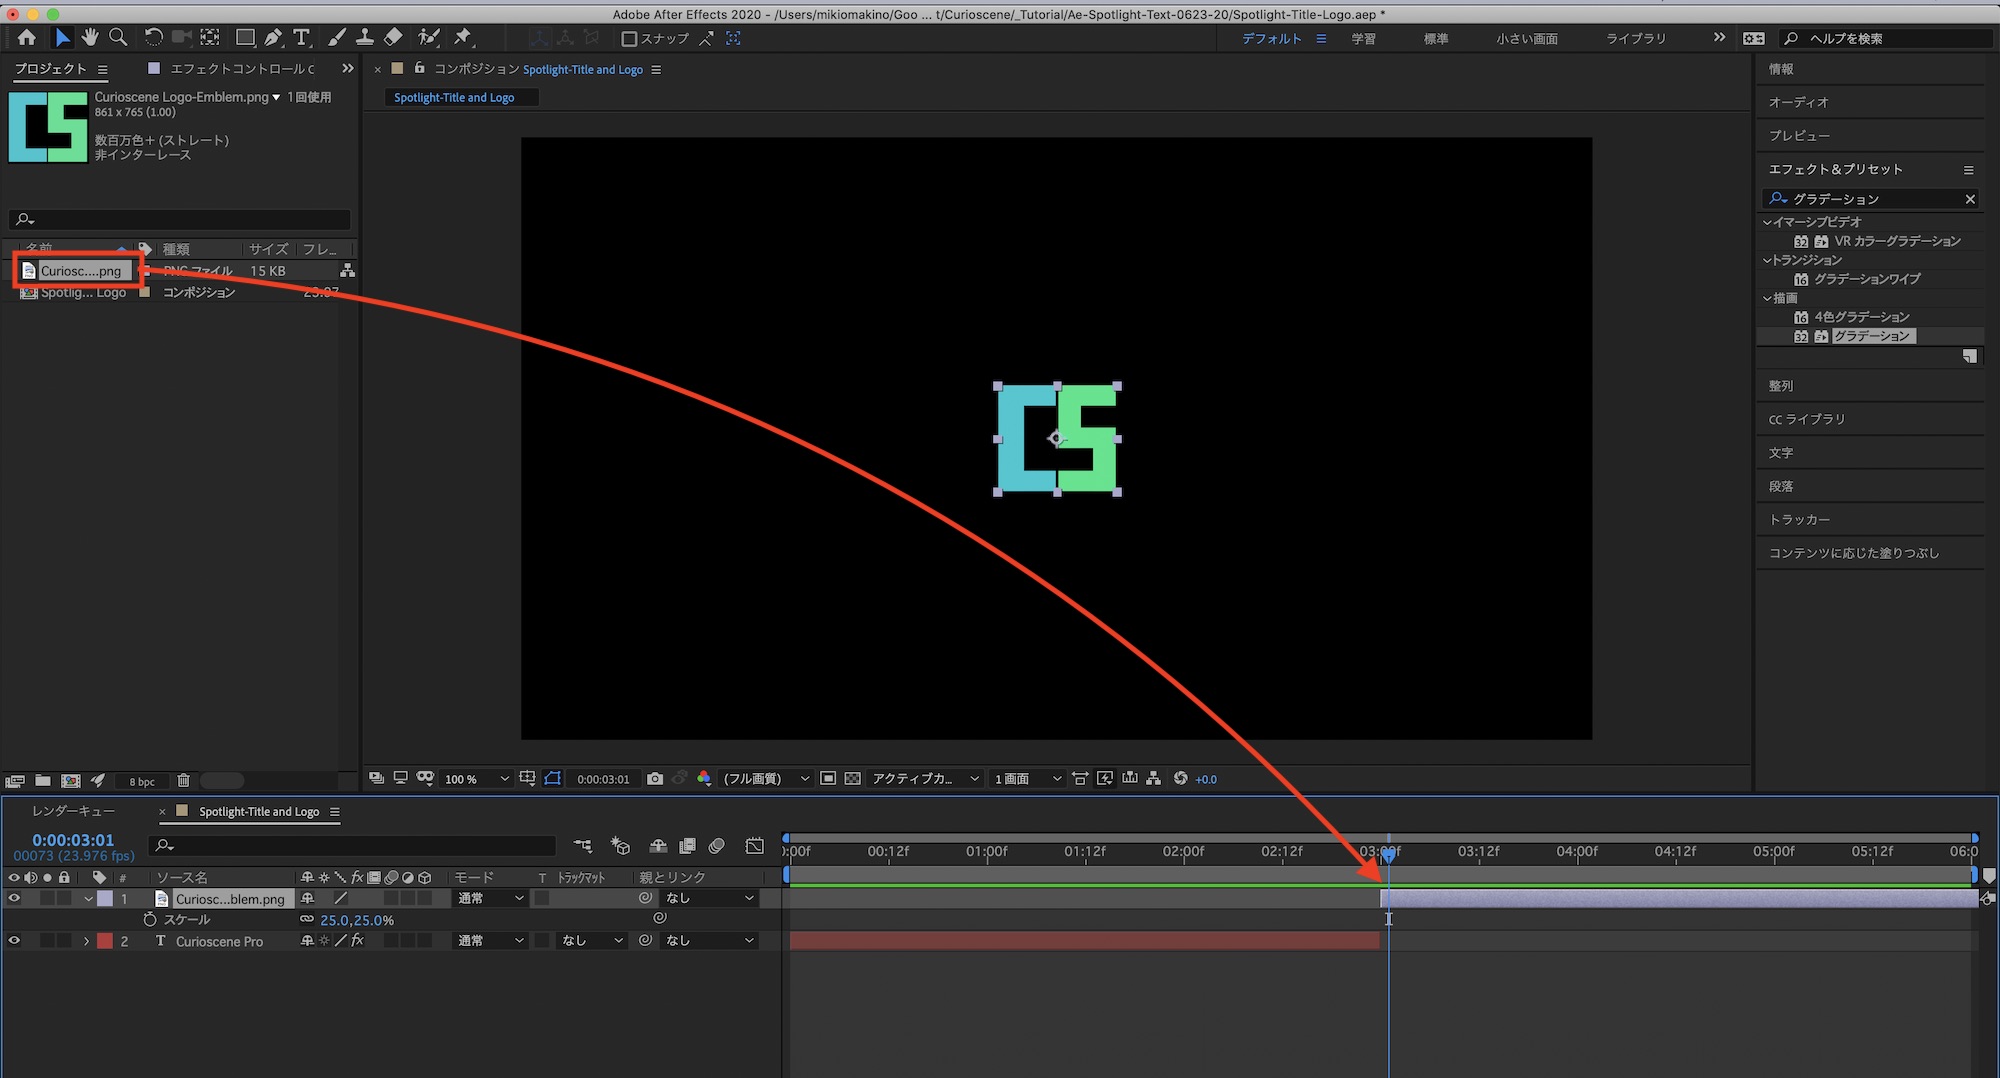2000x1078 pixels.
Task: Take a snapshot with camera icon
Action: click(x=655, y=779)
